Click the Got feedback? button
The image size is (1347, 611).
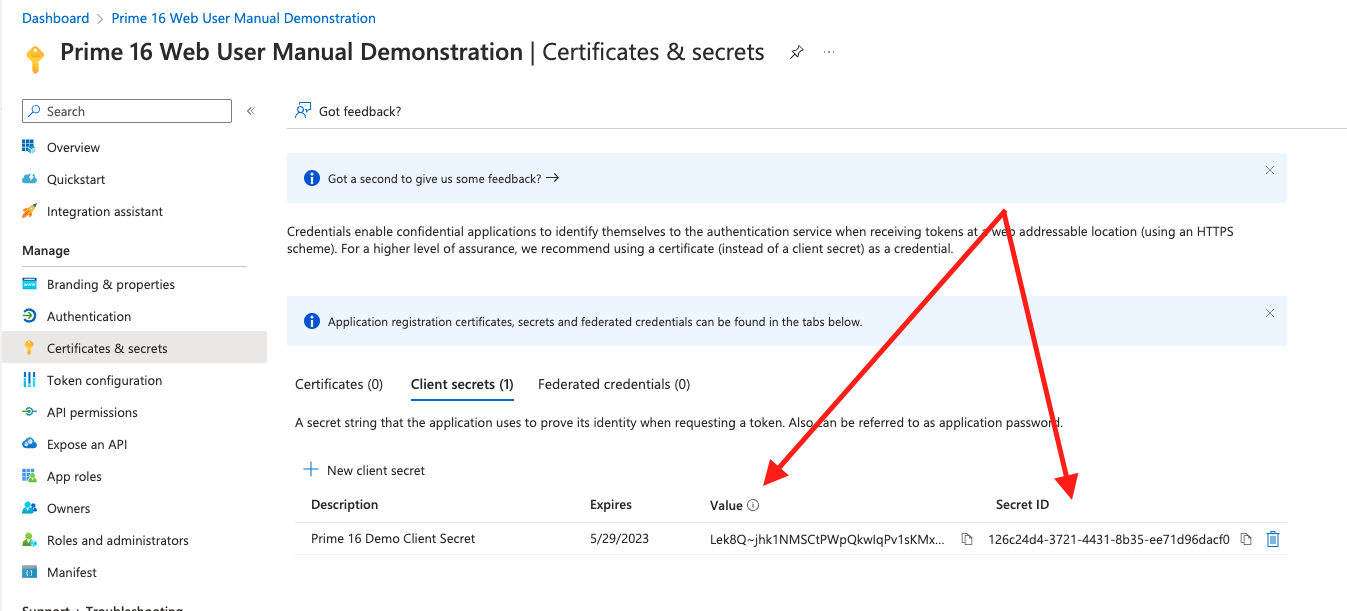coord(348,111)
